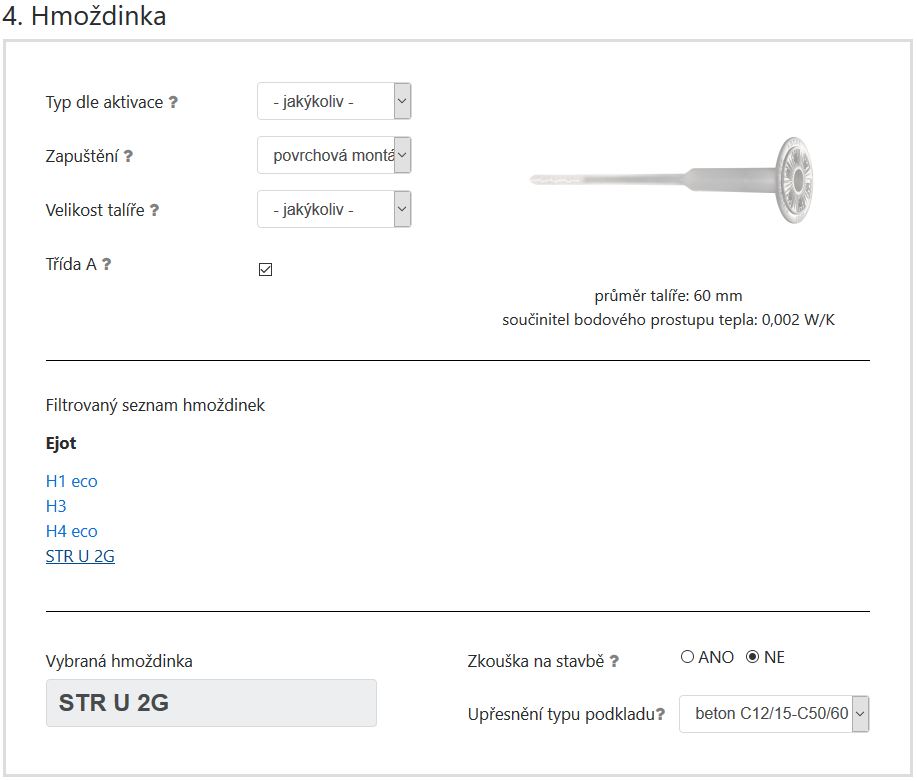The width and height of the screenshot is (917, 781).
Task: Open Typ dle aktivace dropdown
Action: click(x=335, y=101)
